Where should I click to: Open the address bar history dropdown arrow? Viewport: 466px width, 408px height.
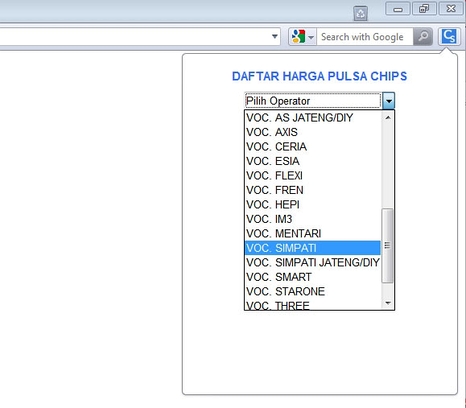(x=275, y=36)
